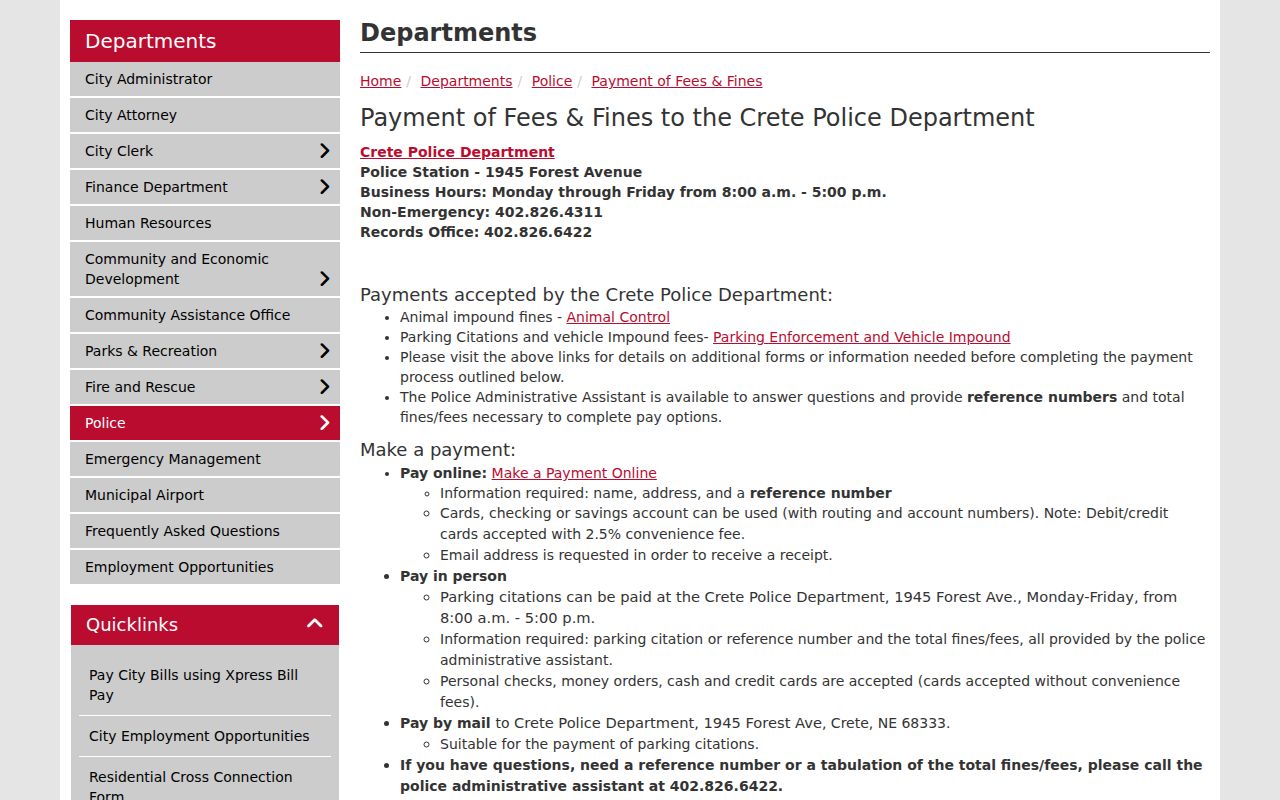Click the Departments breadcrumb link
The height and width of the screenshot is (800, 1280).
point(466,81)
